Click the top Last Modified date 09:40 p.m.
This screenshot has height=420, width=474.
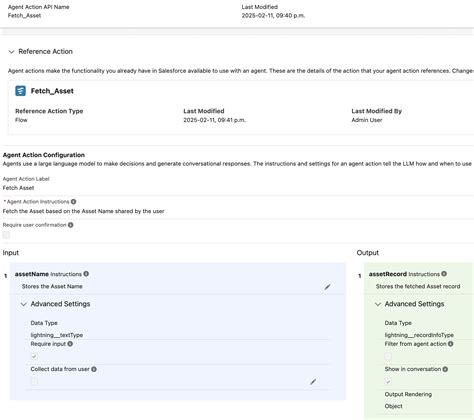click(x=273, y=16)
